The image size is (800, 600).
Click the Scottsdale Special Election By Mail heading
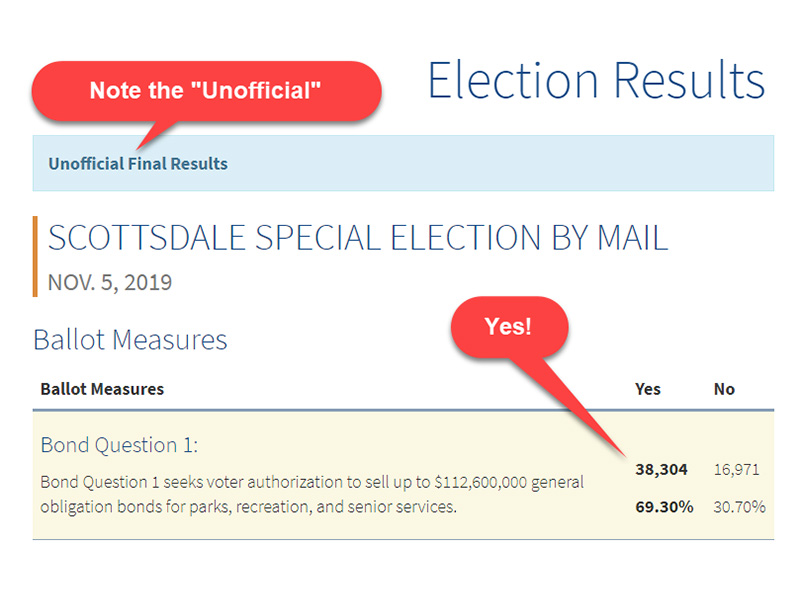point(358,238)
